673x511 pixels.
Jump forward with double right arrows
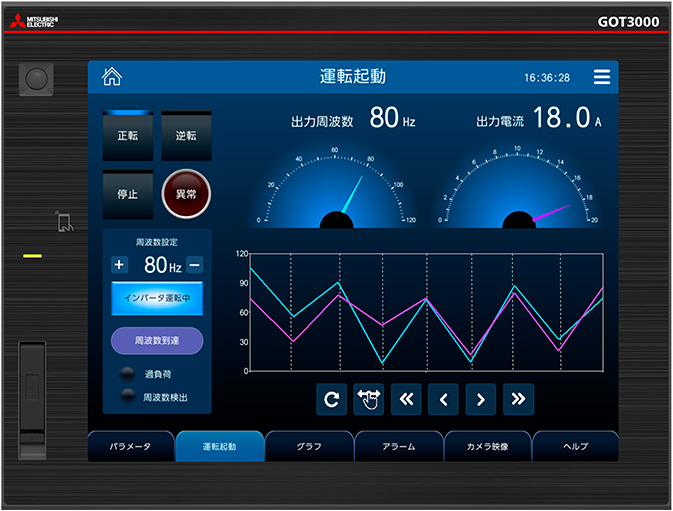click(x=518, y=399)
